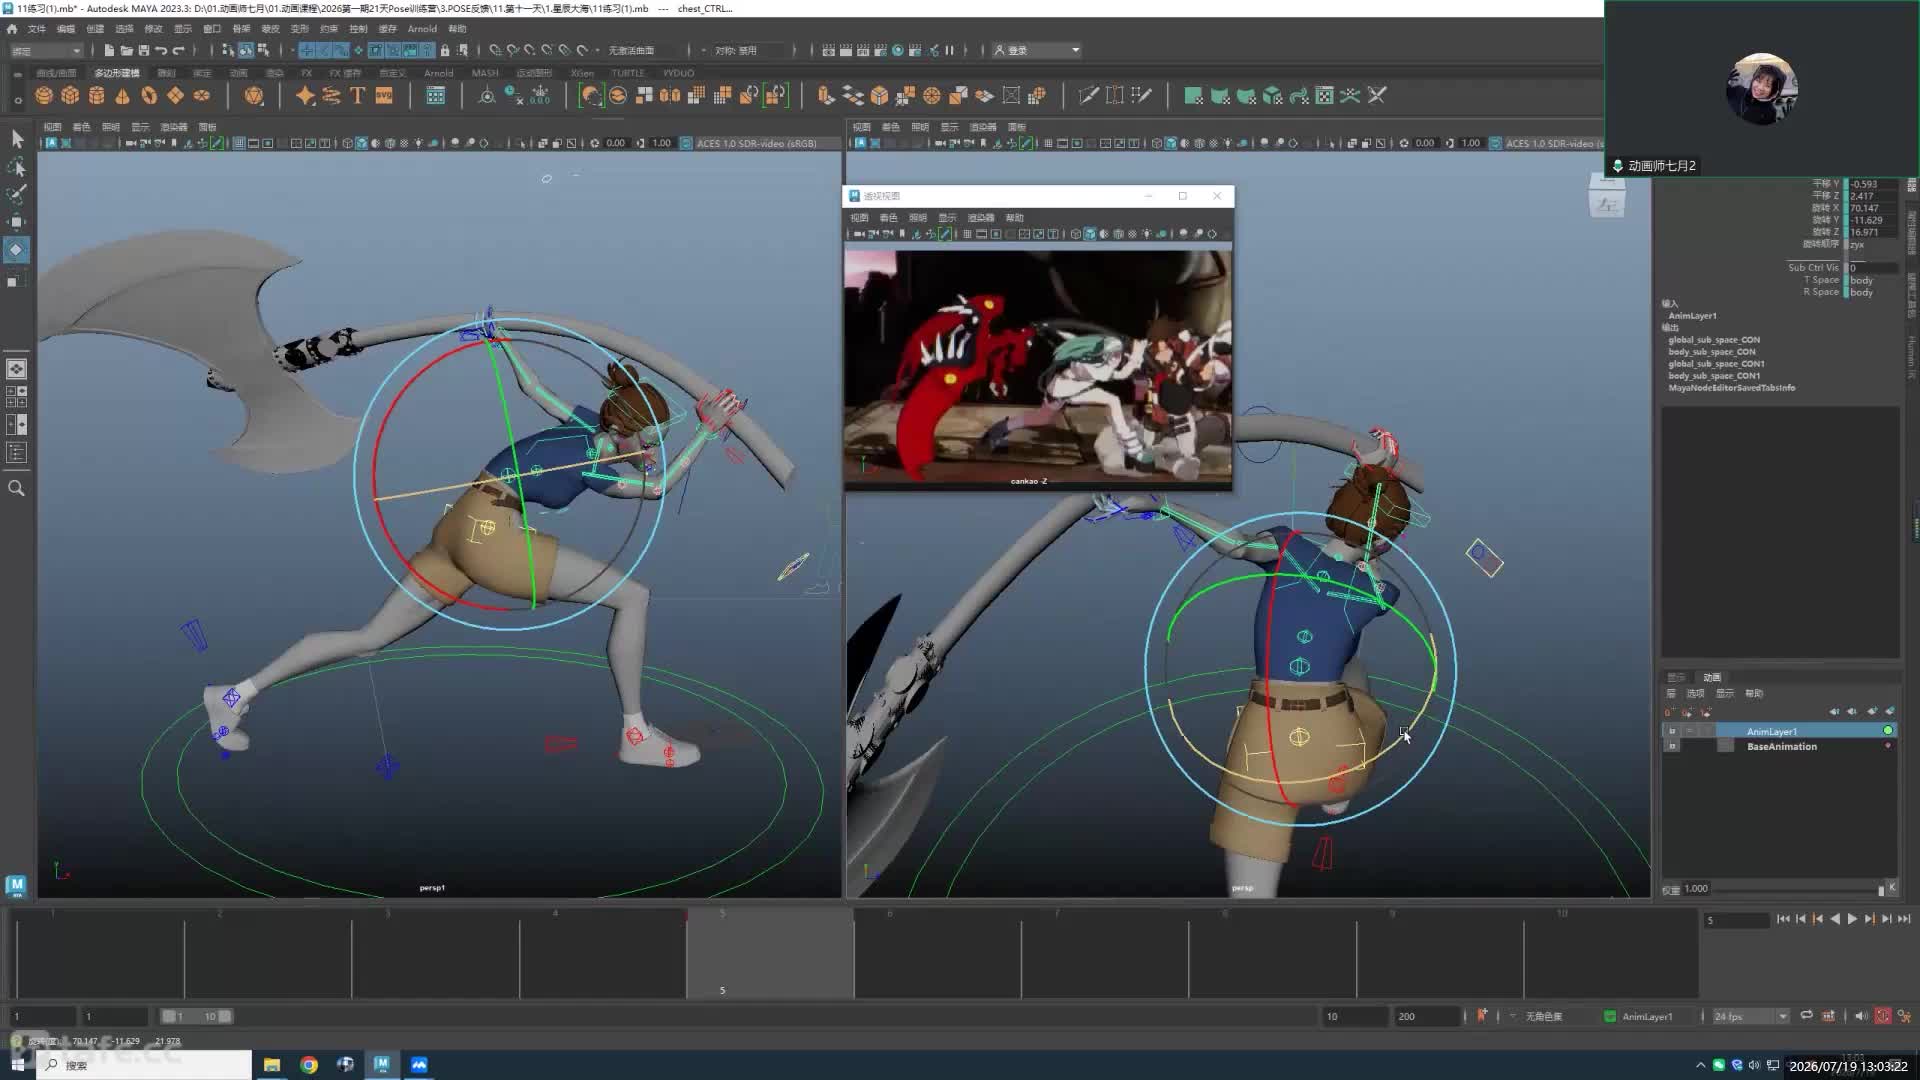
Task: Open the existing scene with the folder icon
Action: 126,50
